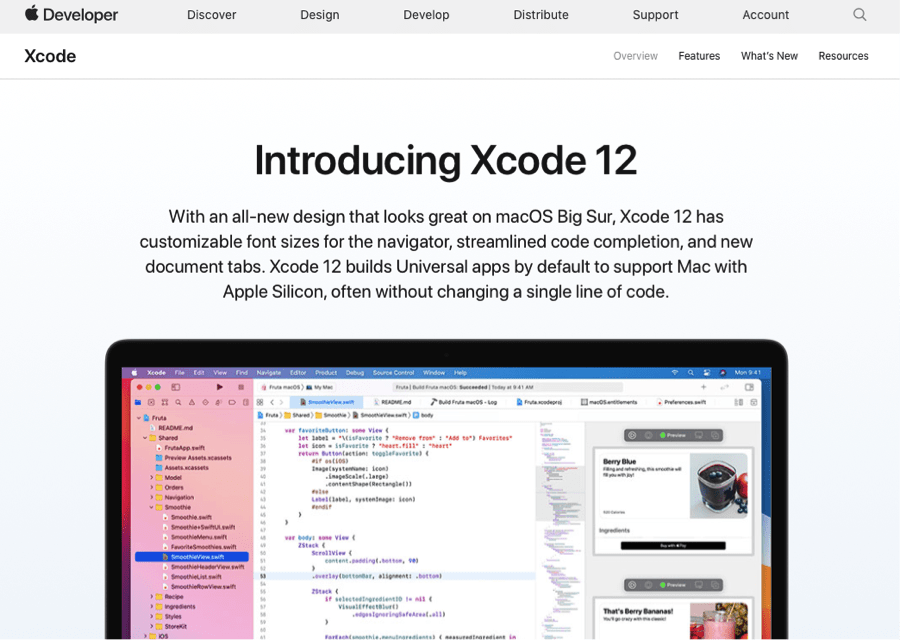This screenshot has width=900, height=640.
Task: Click the Stop button in Xcode toolbar
Action: (x=241, y=387)
